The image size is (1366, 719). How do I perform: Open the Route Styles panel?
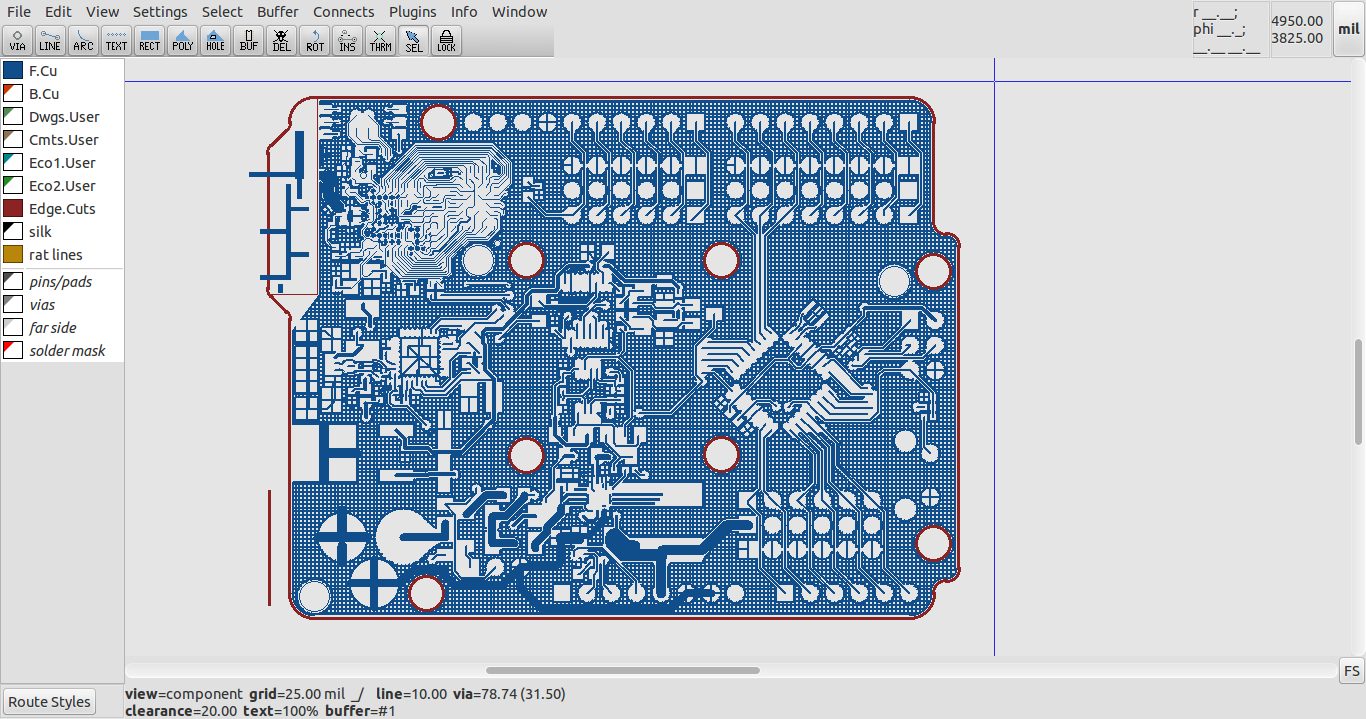coord(48,701)
